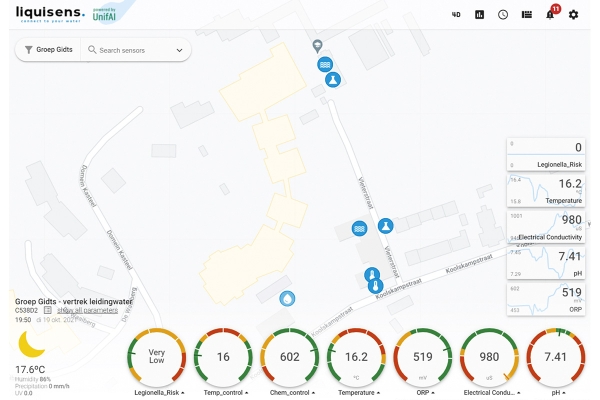Screen dimensions: 600x400
Task: Open the bar chart analytics icon
Action: point(479,15)
